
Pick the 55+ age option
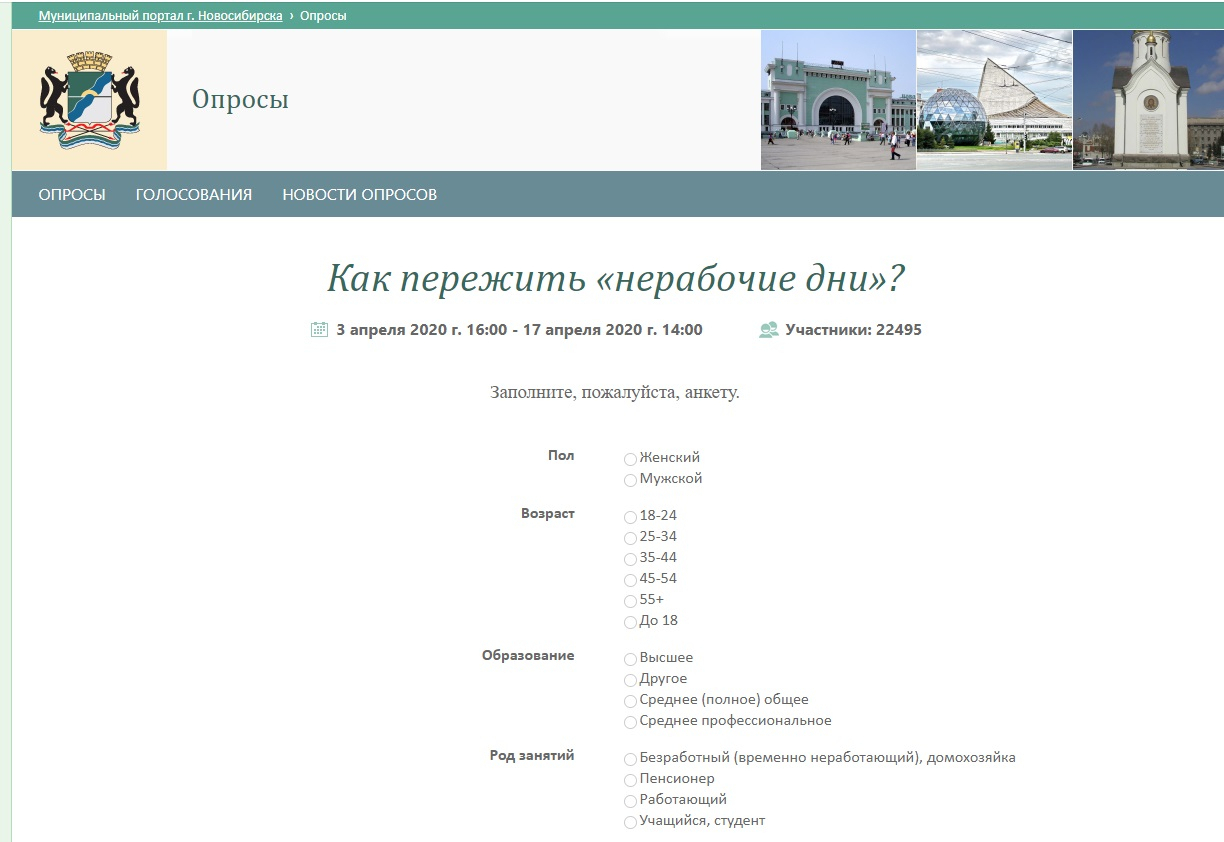(630, 601)
